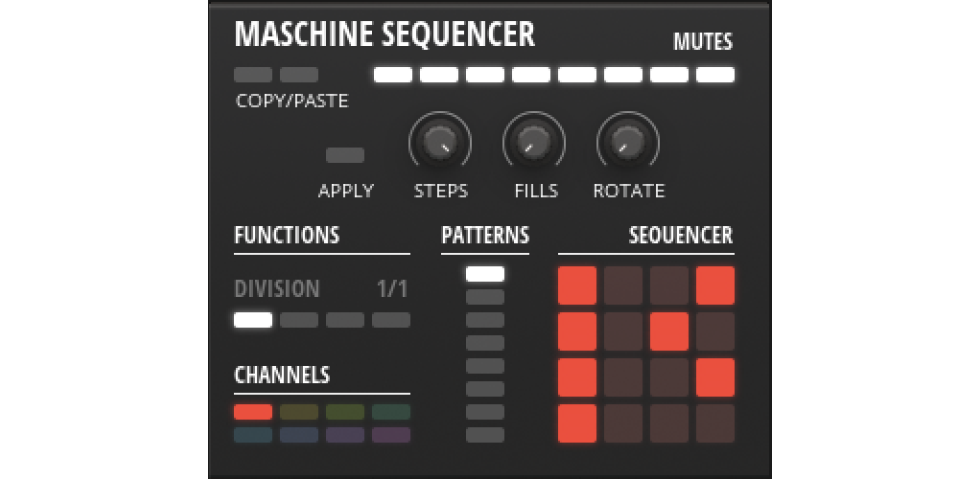Select the second Division button
This screenshot has height=480, width=980.
299,320
